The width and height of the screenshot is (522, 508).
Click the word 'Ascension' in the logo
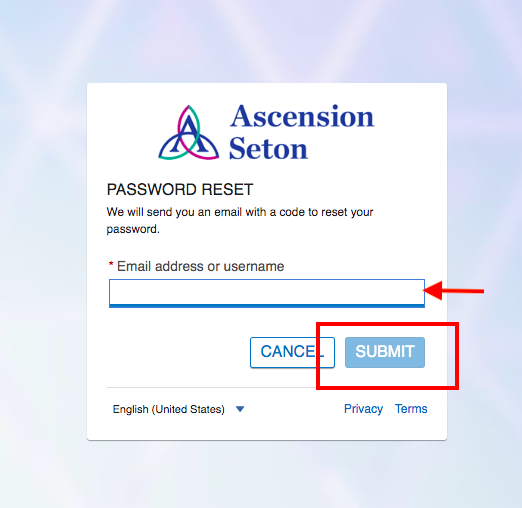(302, 116)
